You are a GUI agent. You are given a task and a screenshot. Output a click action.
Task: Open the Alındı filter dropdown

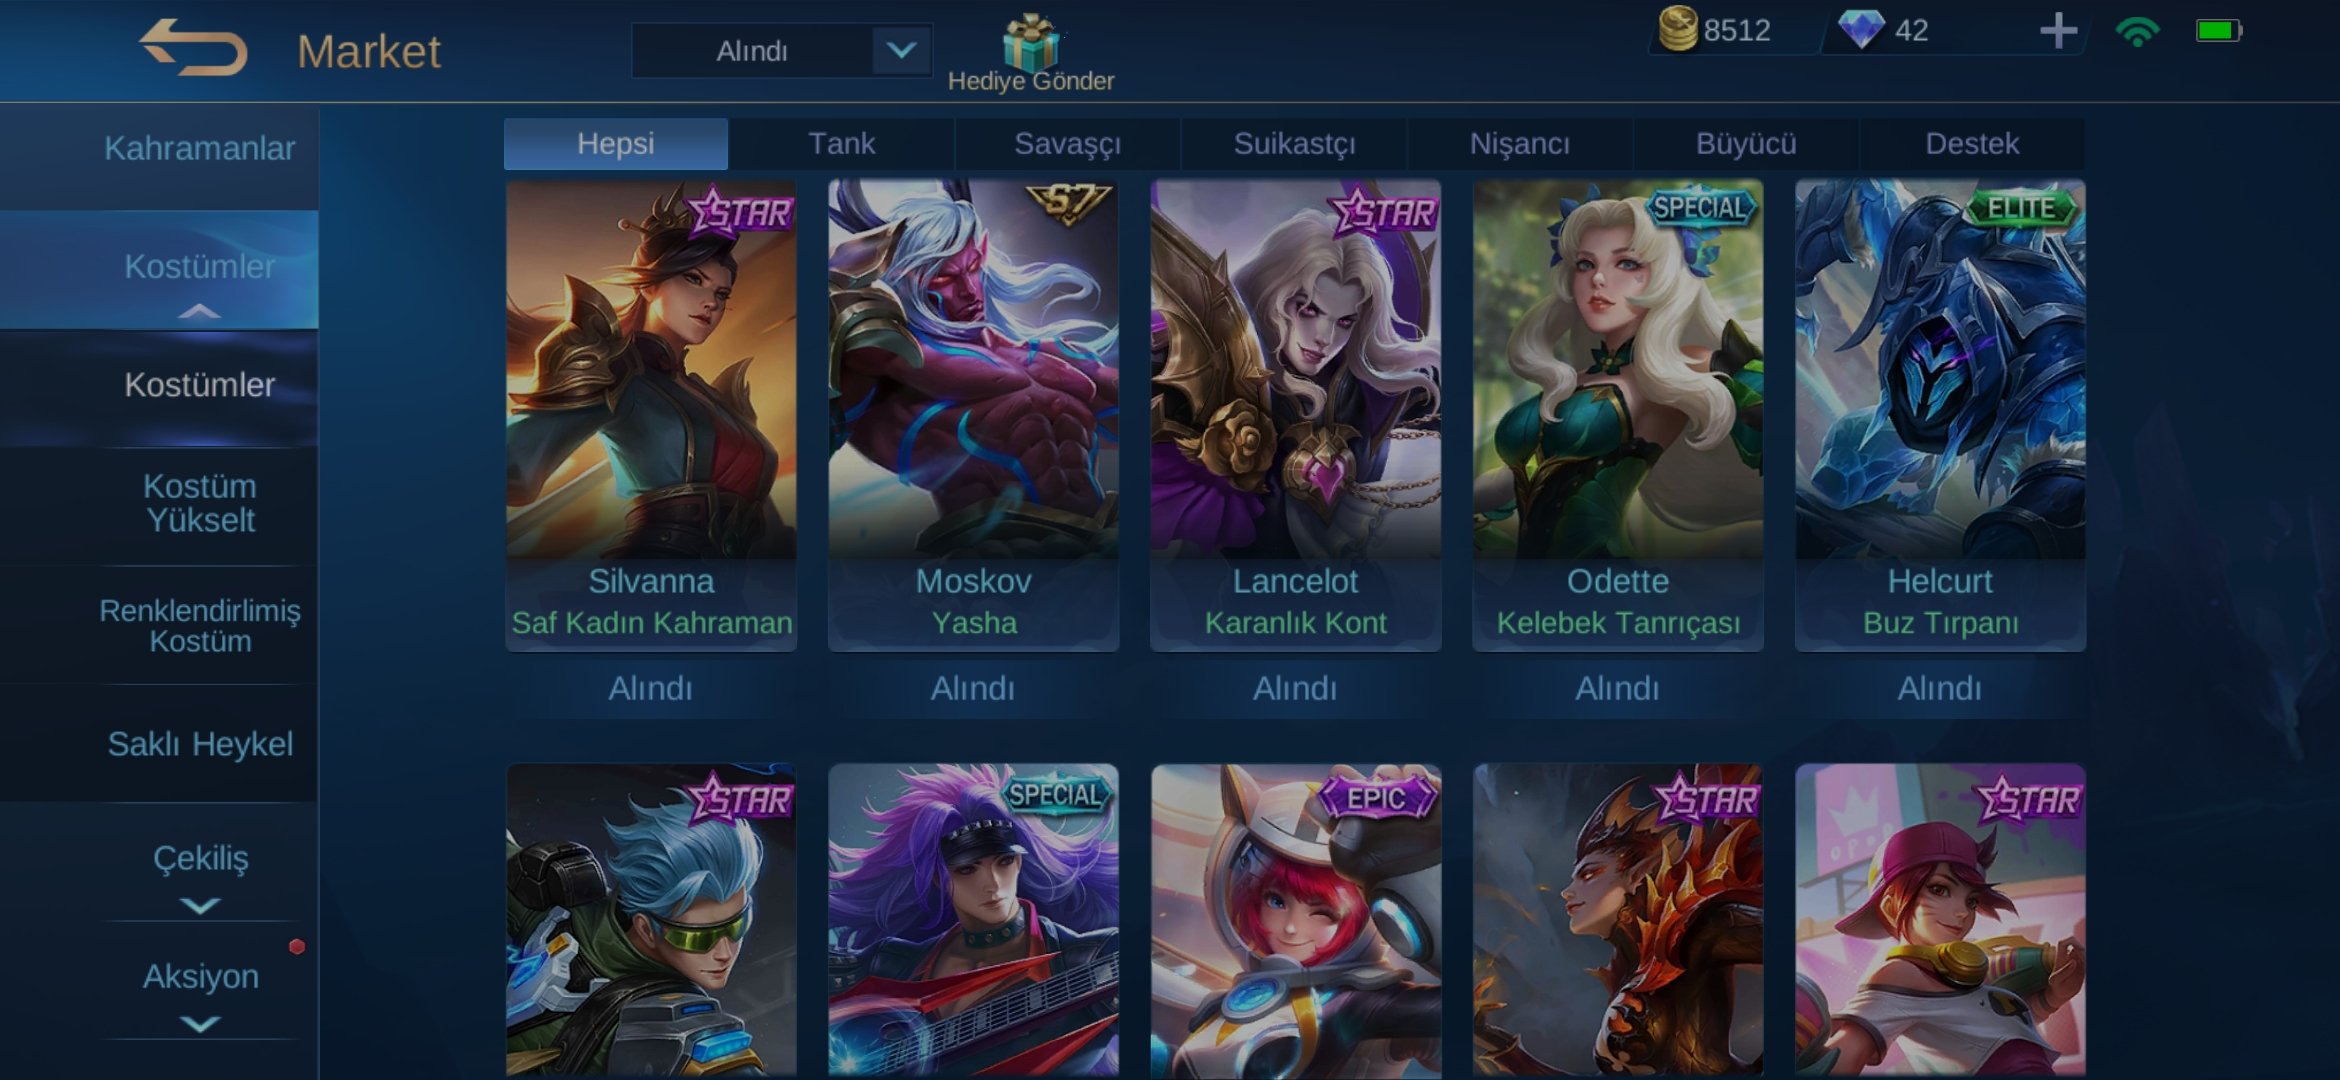point(781,50)
